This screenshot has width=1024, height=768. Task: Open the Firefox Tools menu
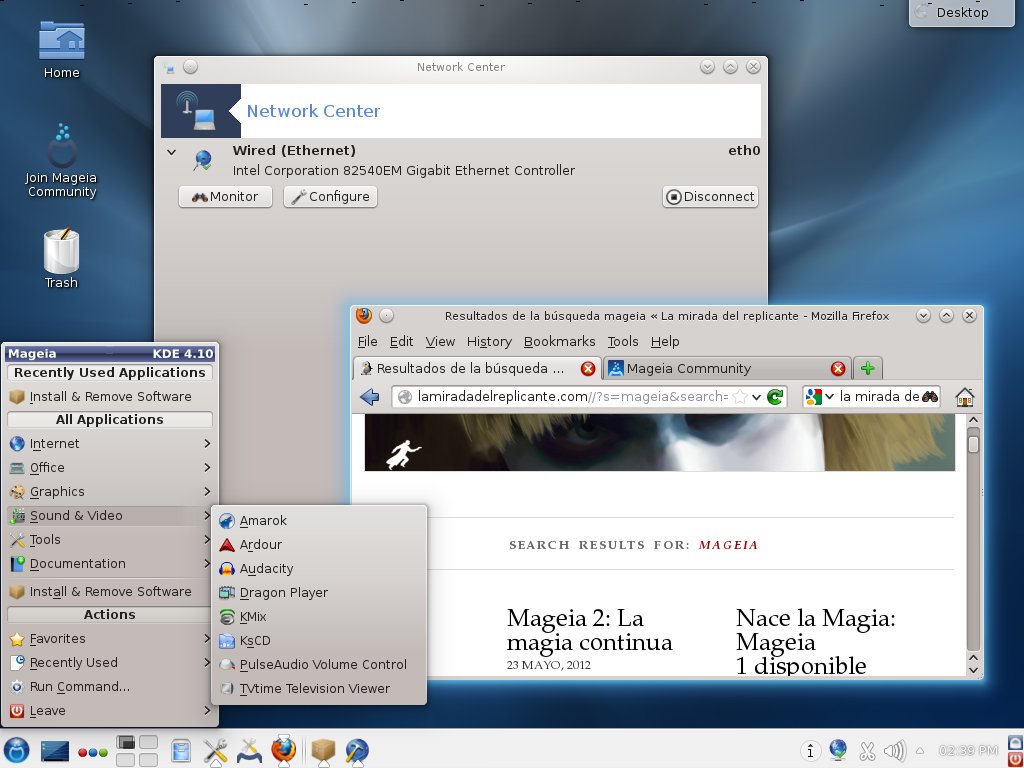(x=623, y=342)
